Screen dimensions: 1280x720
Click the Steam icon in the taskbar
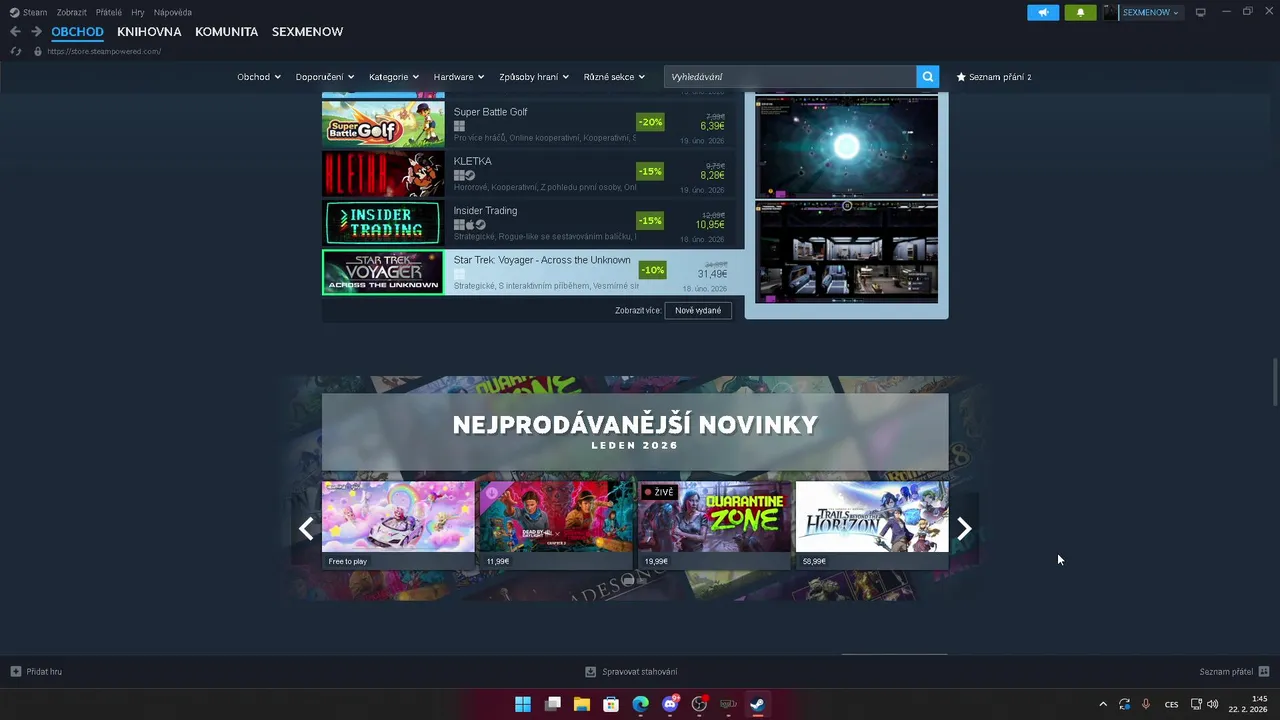click(758, 704)
